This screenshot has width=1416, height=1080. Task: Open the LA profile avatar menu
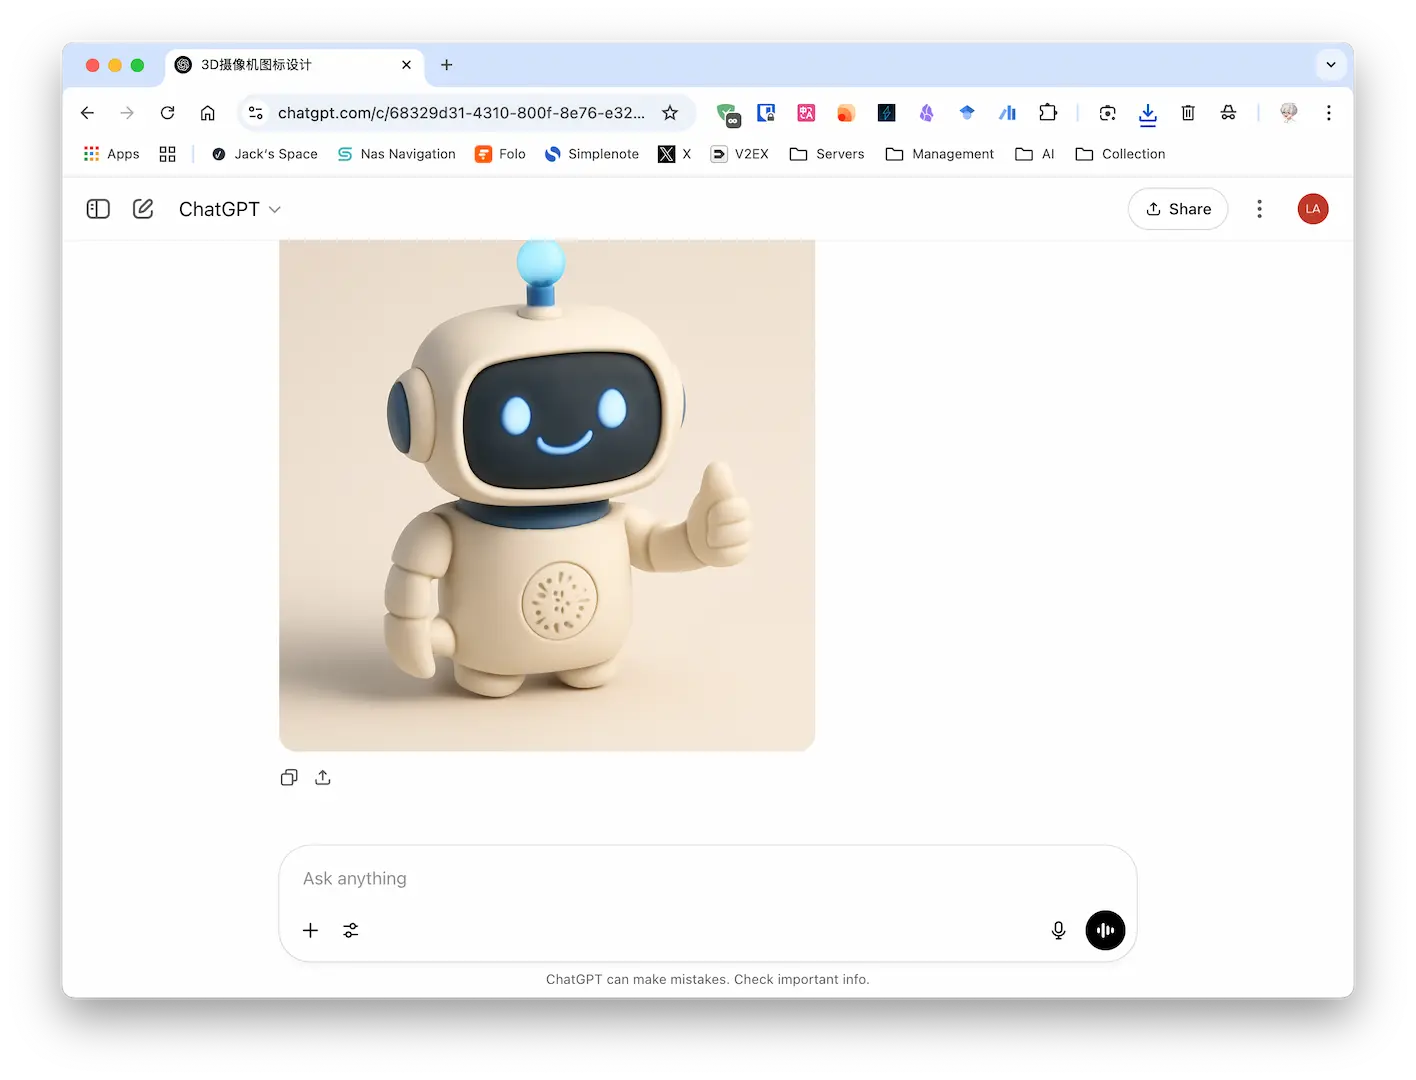pyautogui.click(x=1313, y=209)
